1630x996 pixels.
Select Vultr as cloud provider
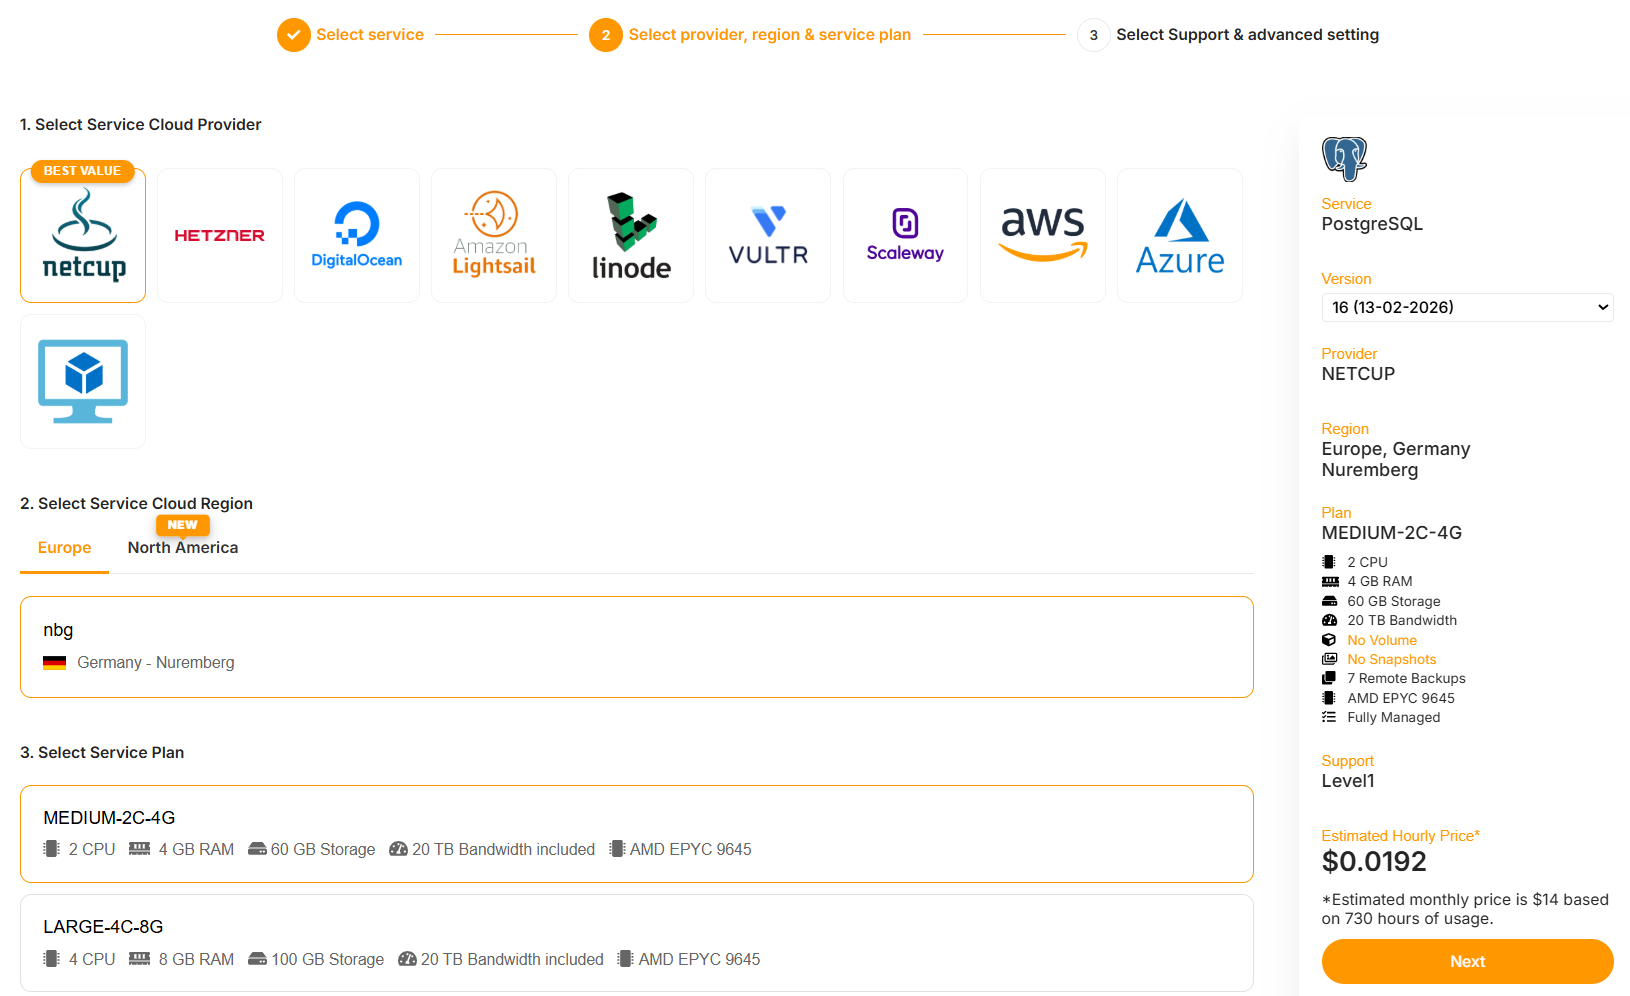768,235
